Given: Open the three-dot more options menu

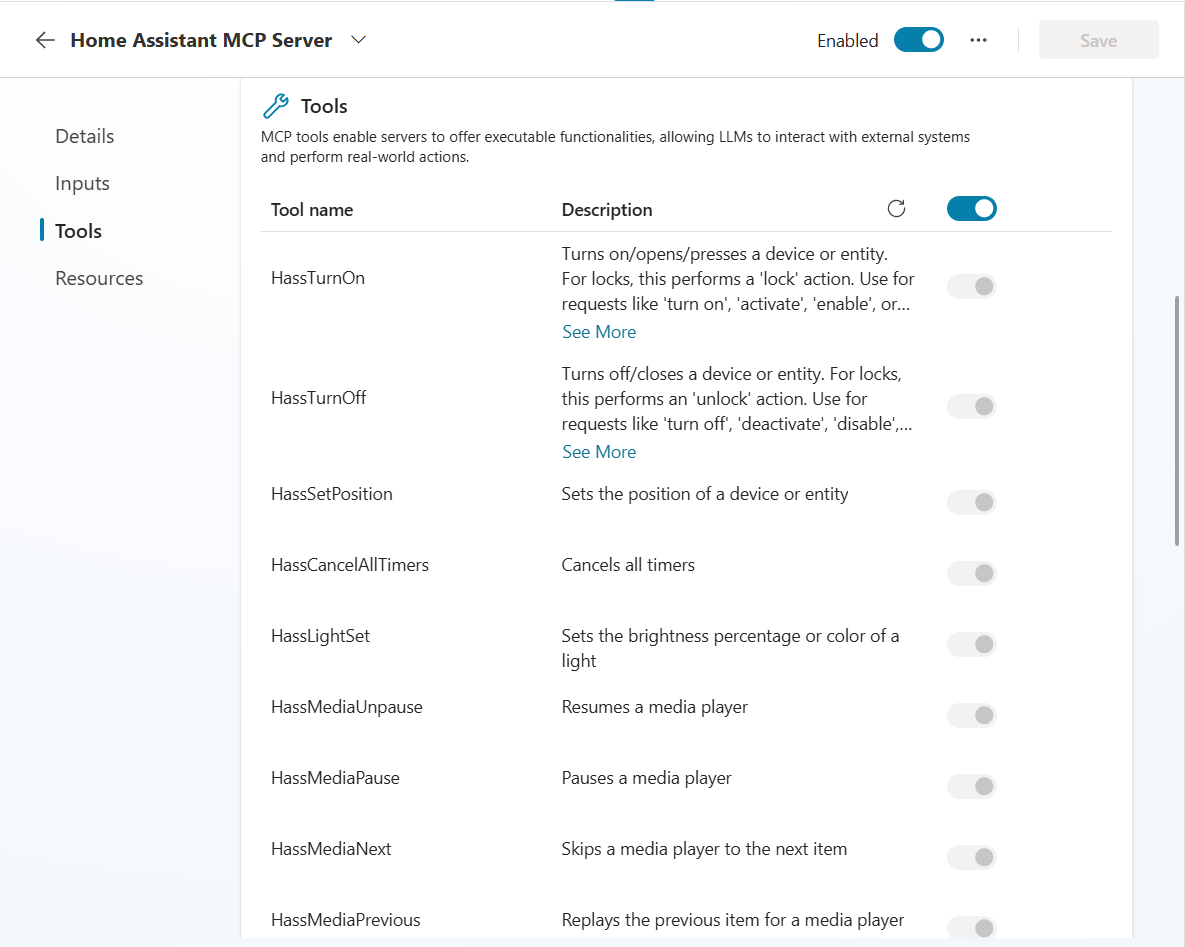Looking at the screenshot, I should pos(978,40).
